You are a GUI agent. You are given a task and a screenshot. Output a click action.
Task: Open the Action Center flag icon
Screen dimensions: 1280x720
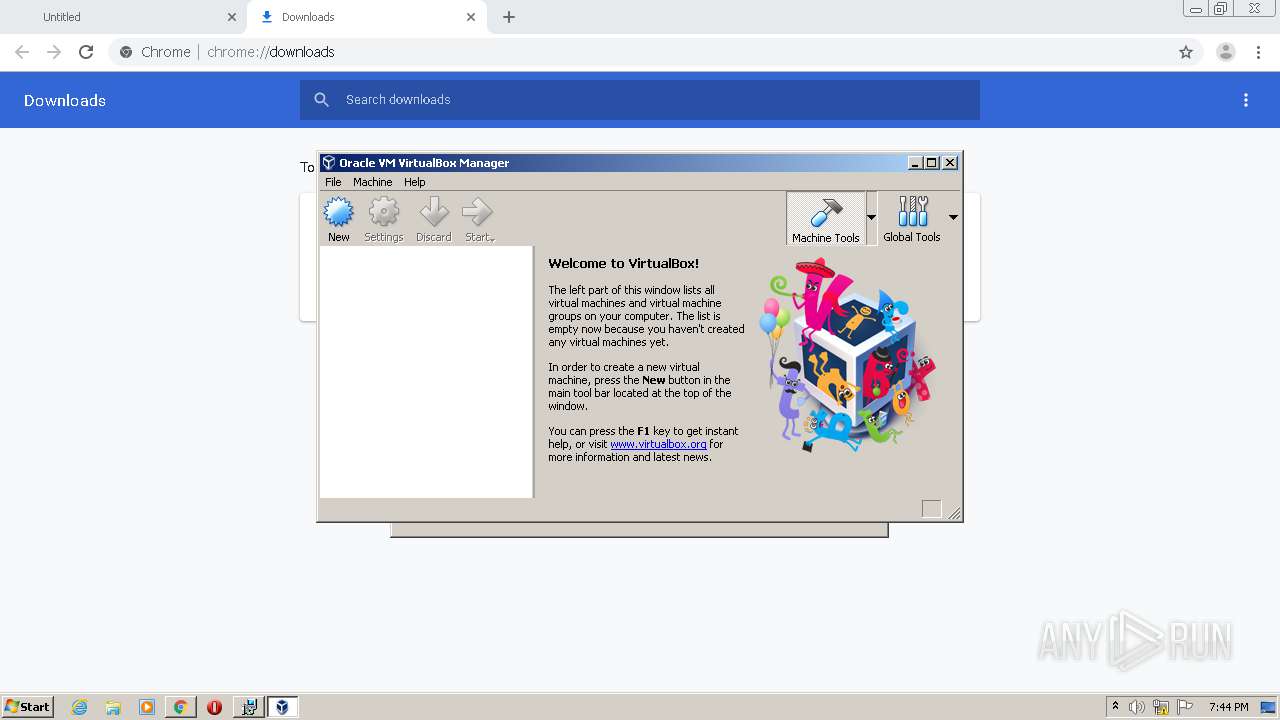click(1185, 707)
